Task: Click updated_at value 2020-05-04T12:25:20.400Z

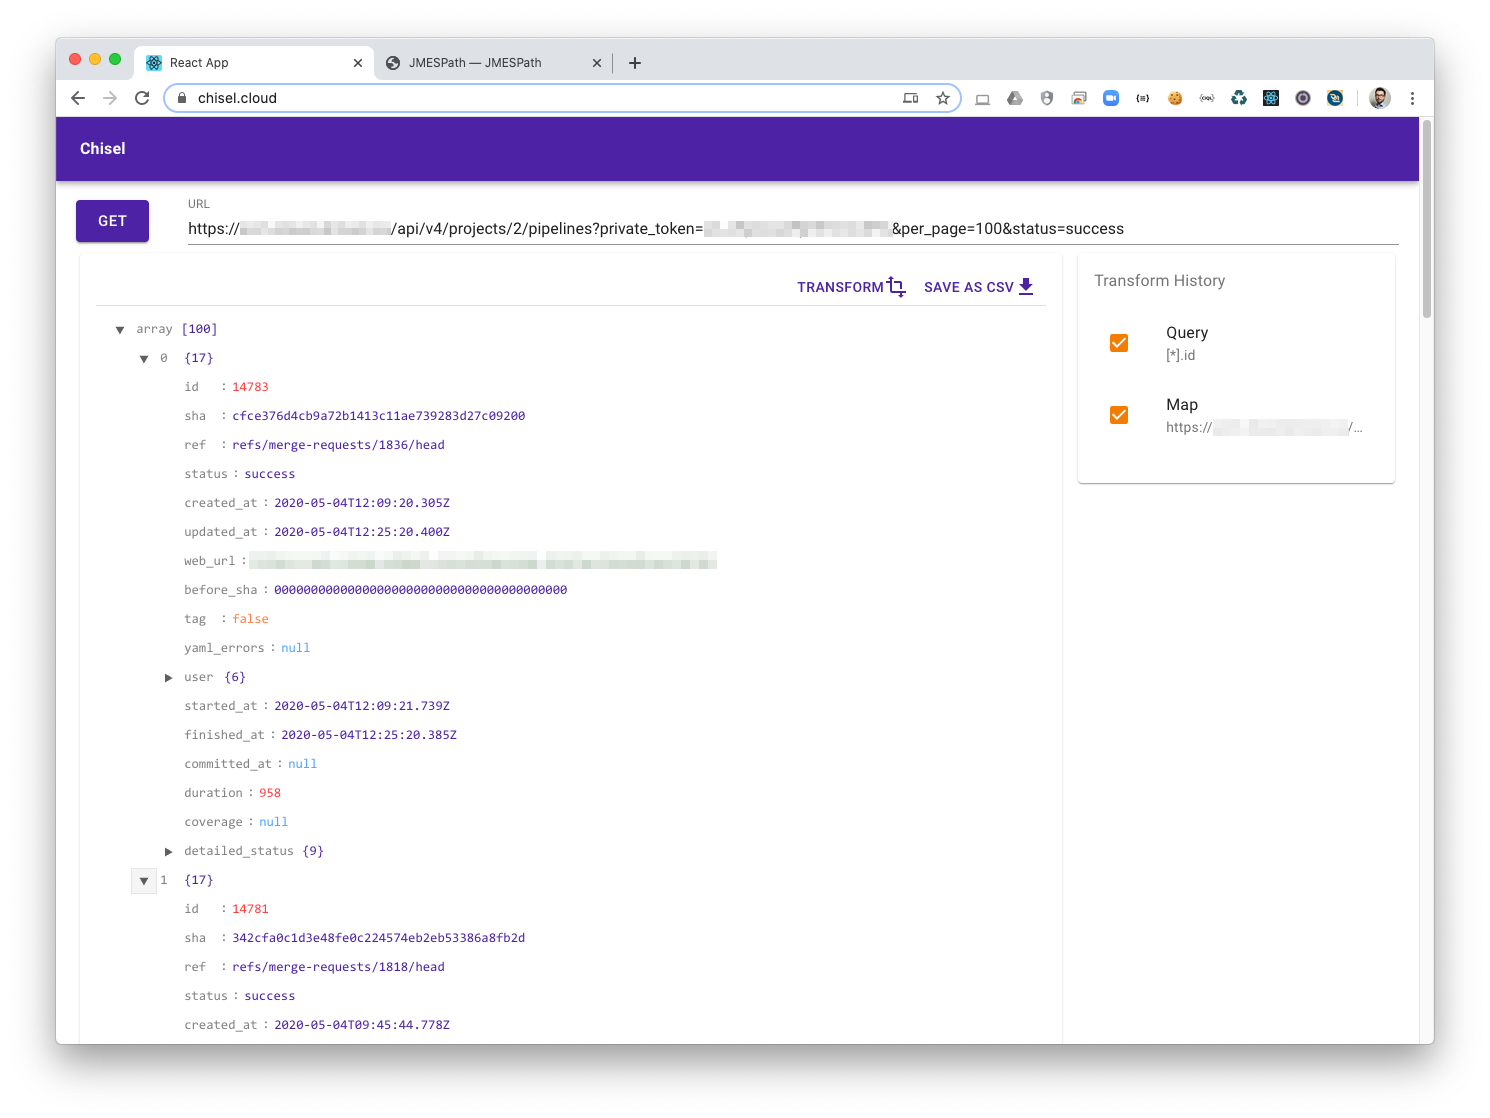Action: tap(362, 532)
